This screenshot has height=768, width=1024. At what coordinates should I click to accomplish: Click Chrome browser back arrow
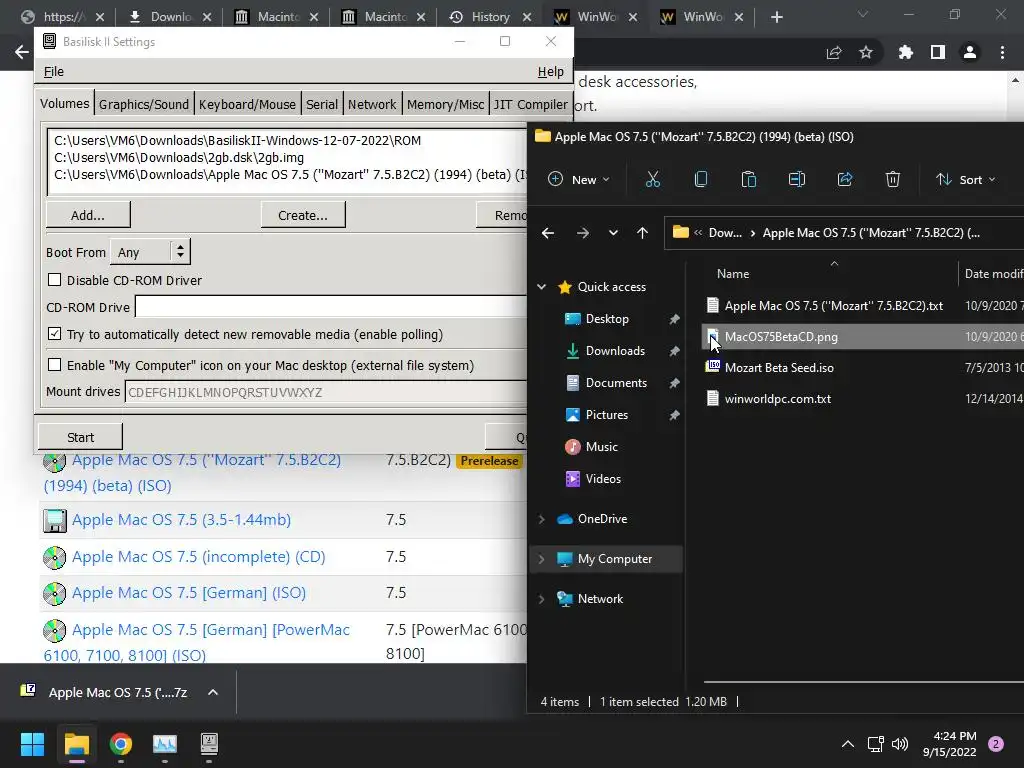22,52
